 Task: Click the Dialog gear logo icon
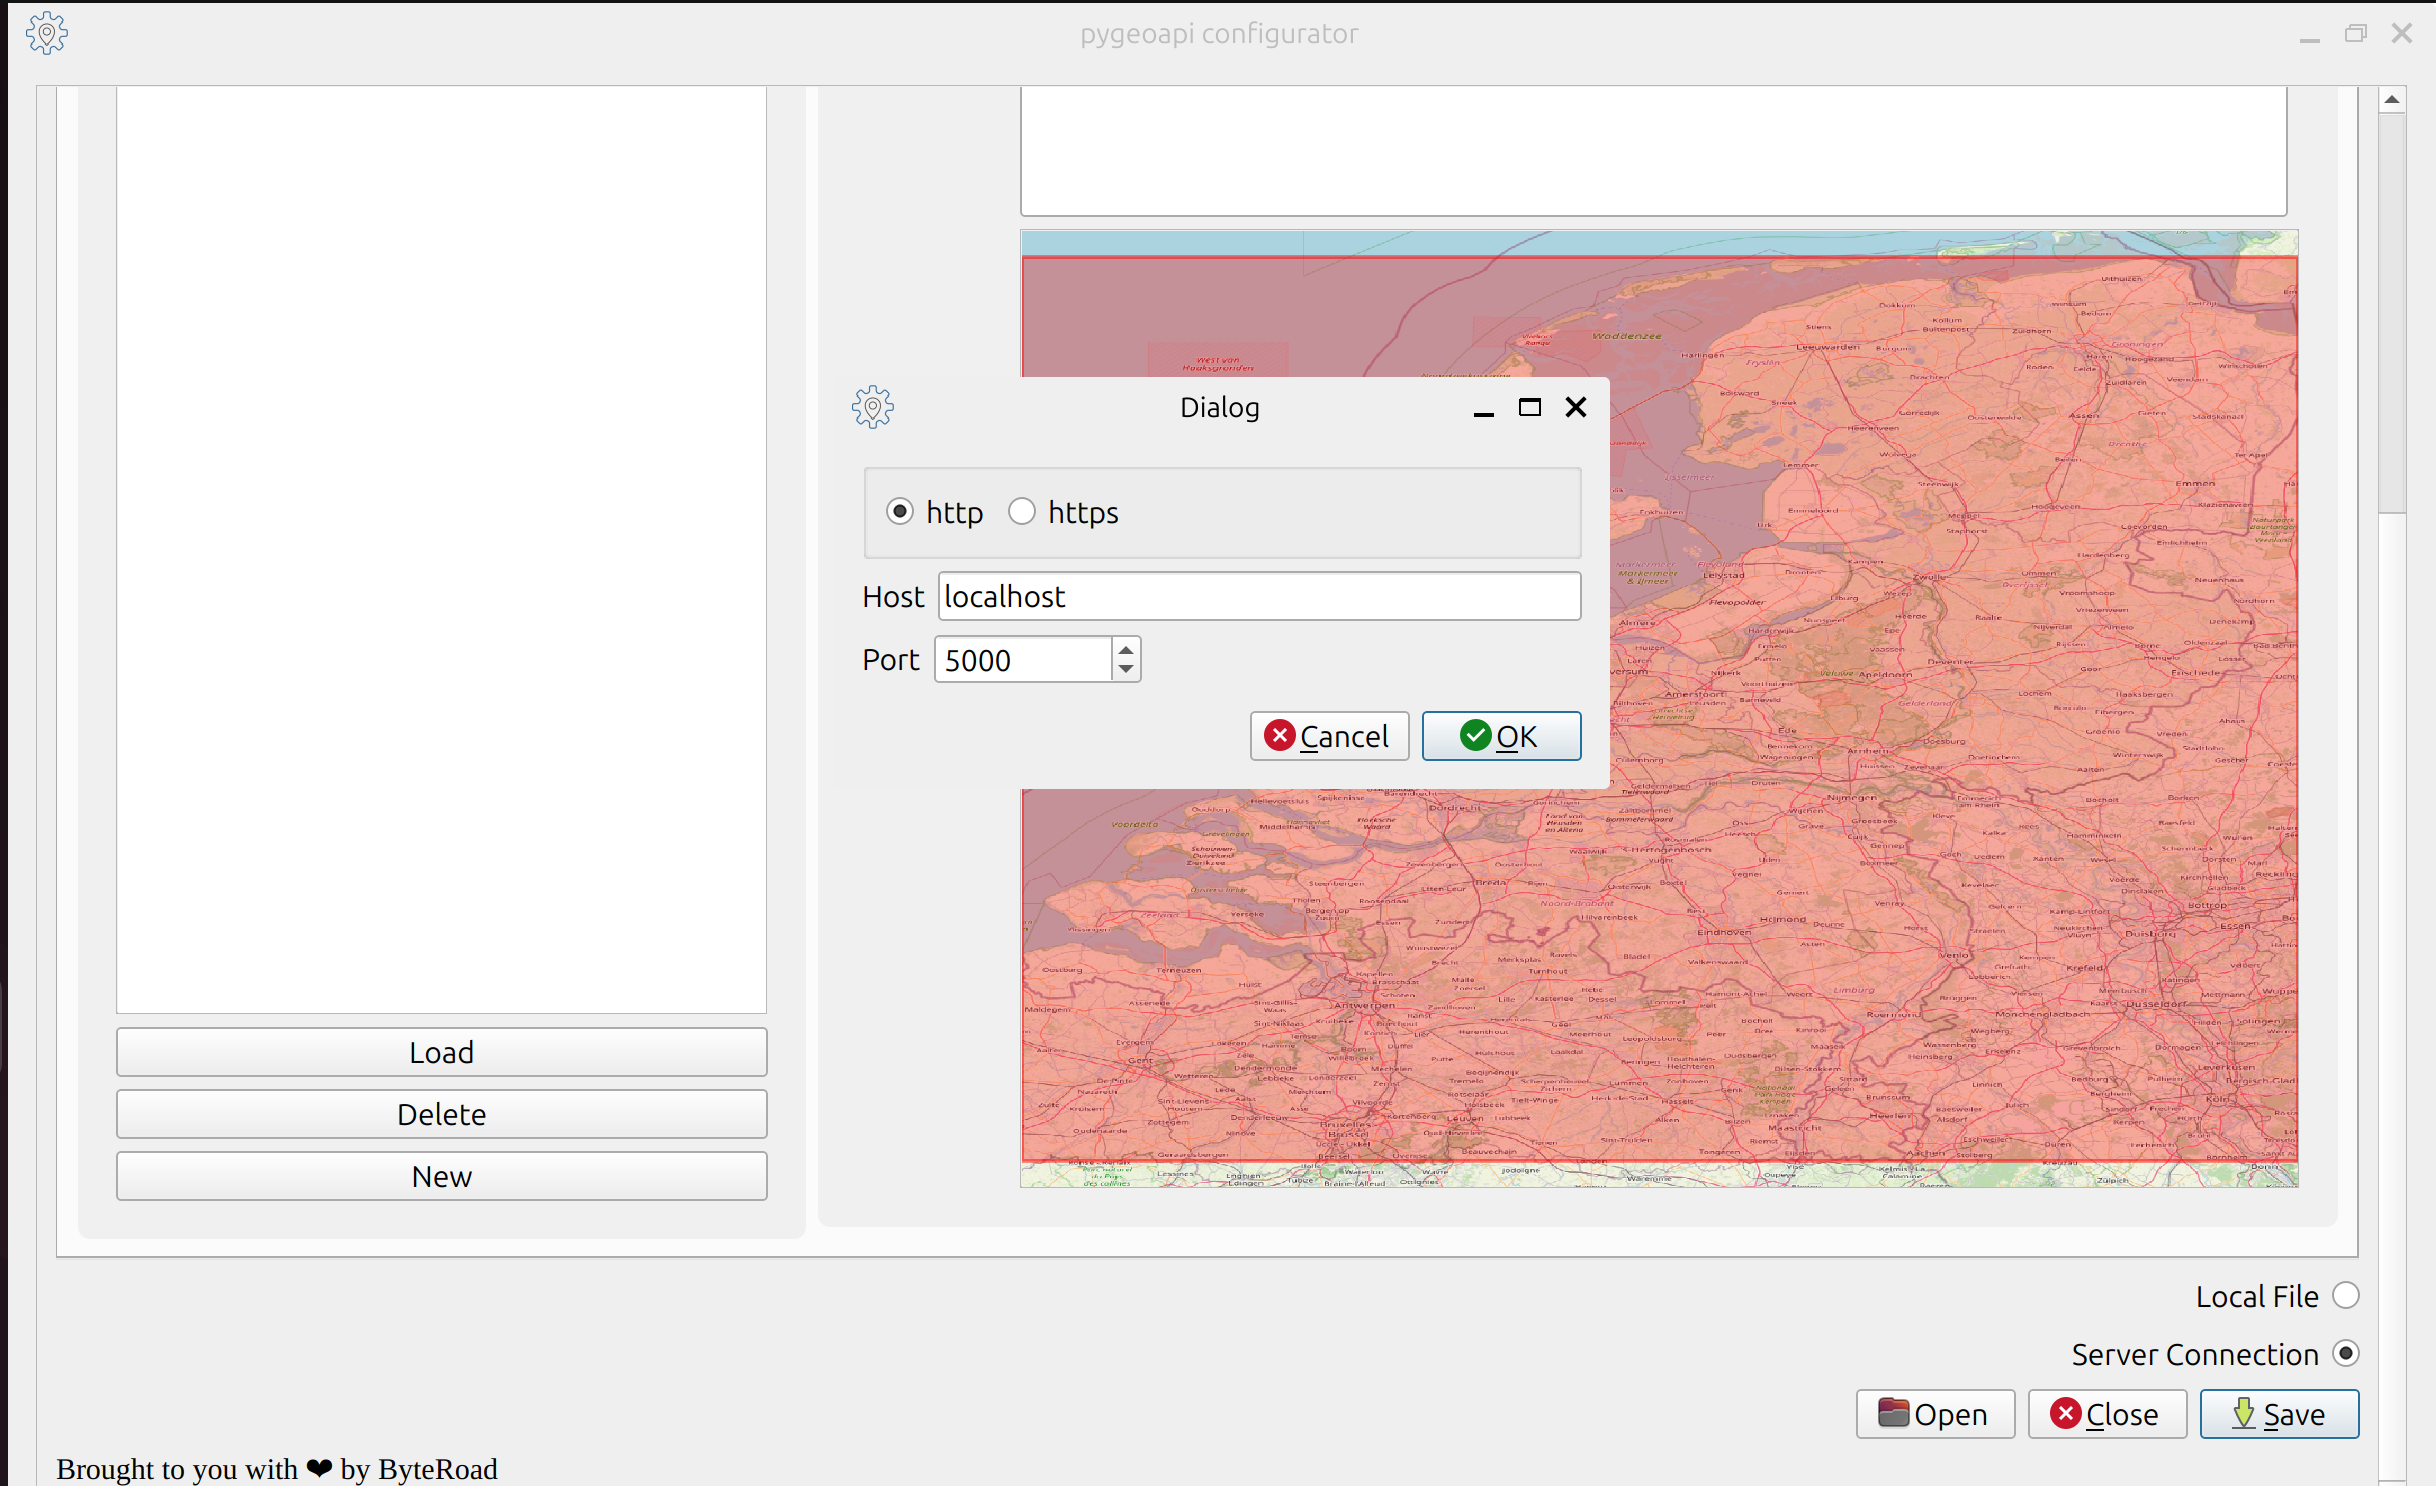pyautogui.click(x=872, y=407)
